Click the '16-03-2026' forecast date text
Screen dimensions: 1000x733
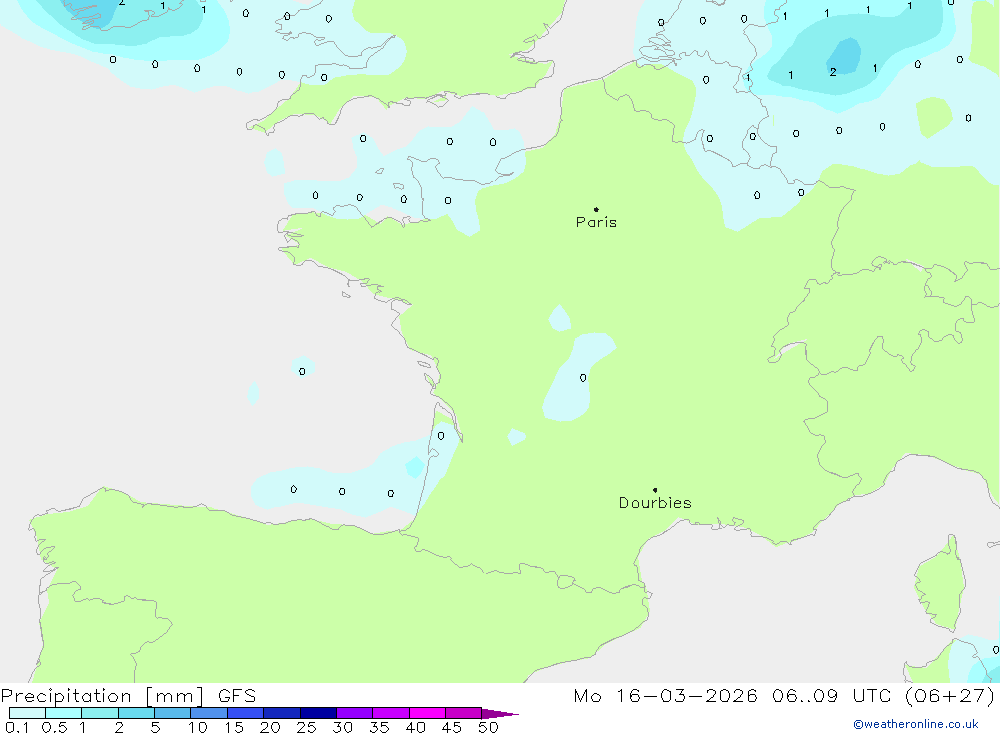tap(687, 696)
